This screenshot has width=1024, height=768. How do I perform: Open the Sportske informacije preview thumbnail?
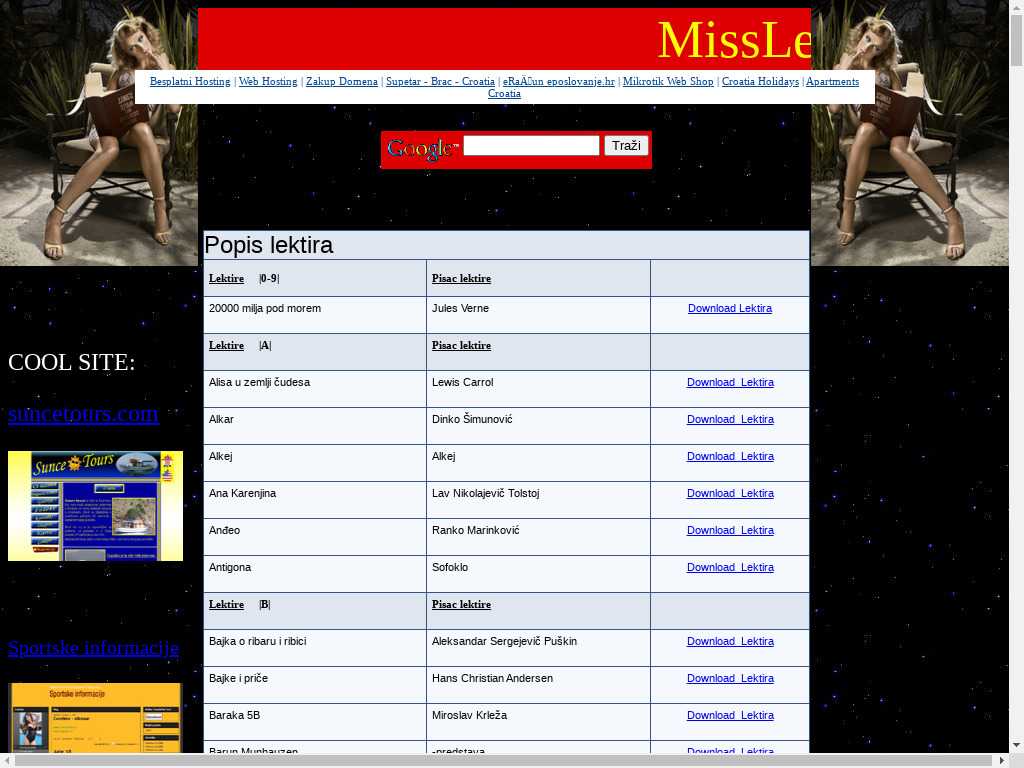tap(95, 717)
